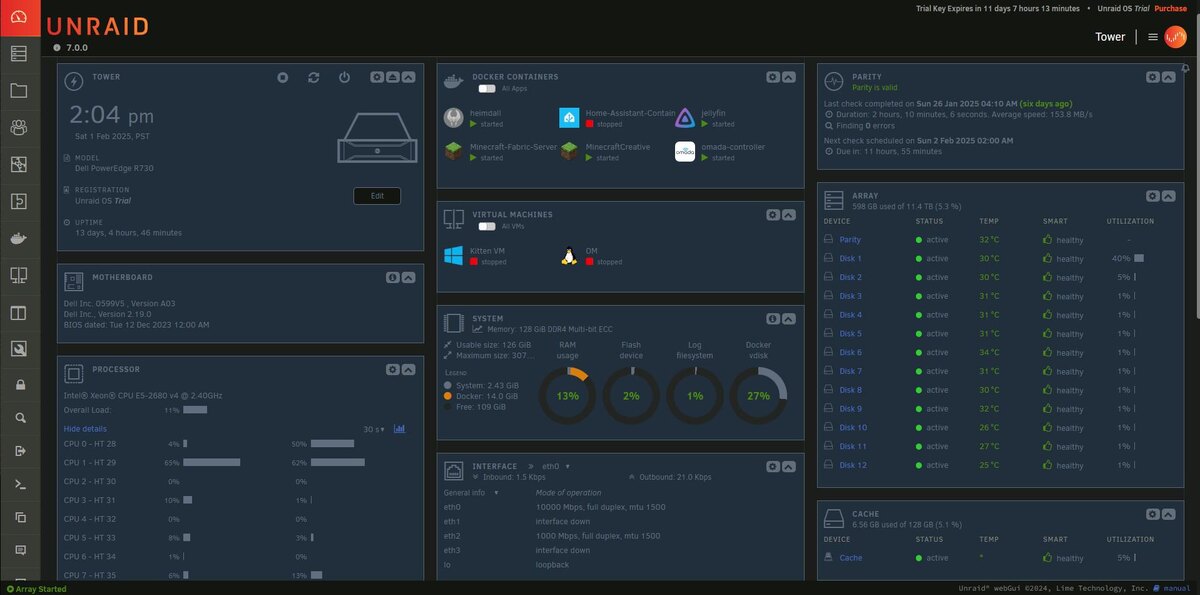1200x595 pixels.
Task: Open the terminal icon in sidebar
Action: click(20, 484)
